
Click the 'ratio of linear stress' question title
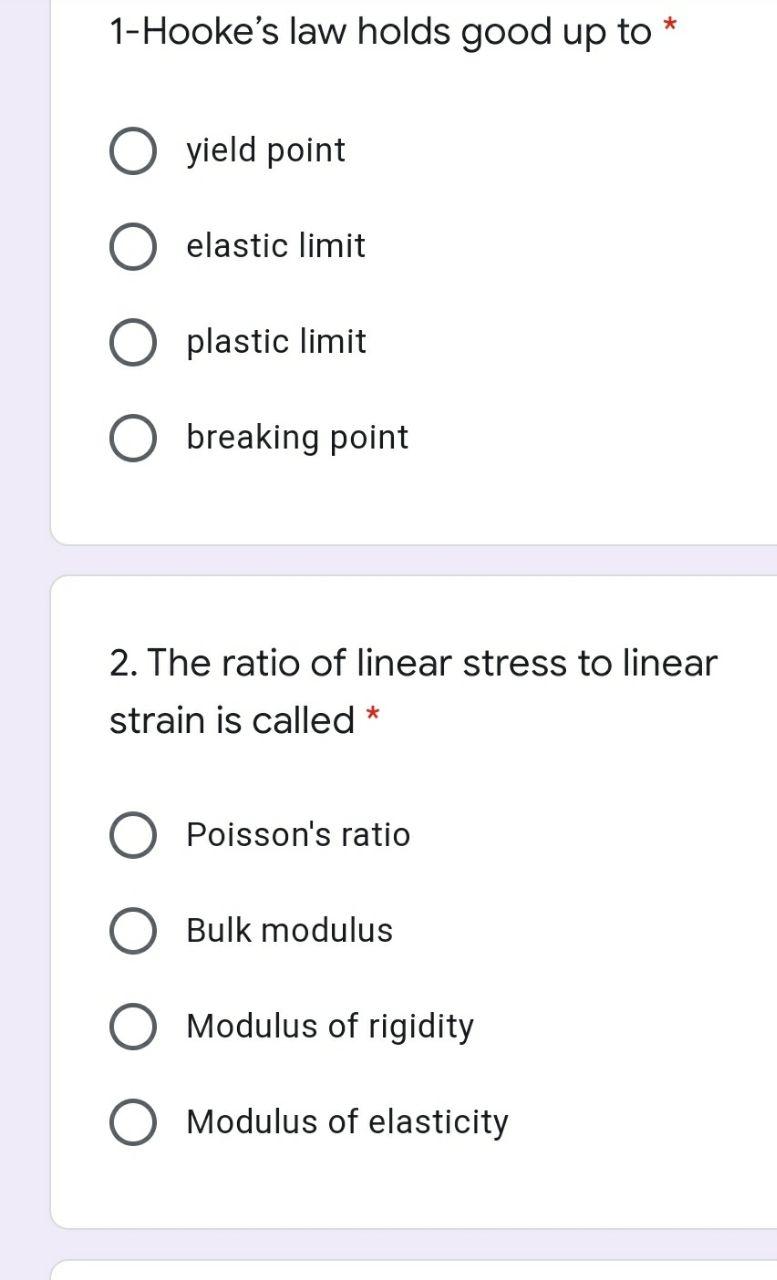pos(413,691)
